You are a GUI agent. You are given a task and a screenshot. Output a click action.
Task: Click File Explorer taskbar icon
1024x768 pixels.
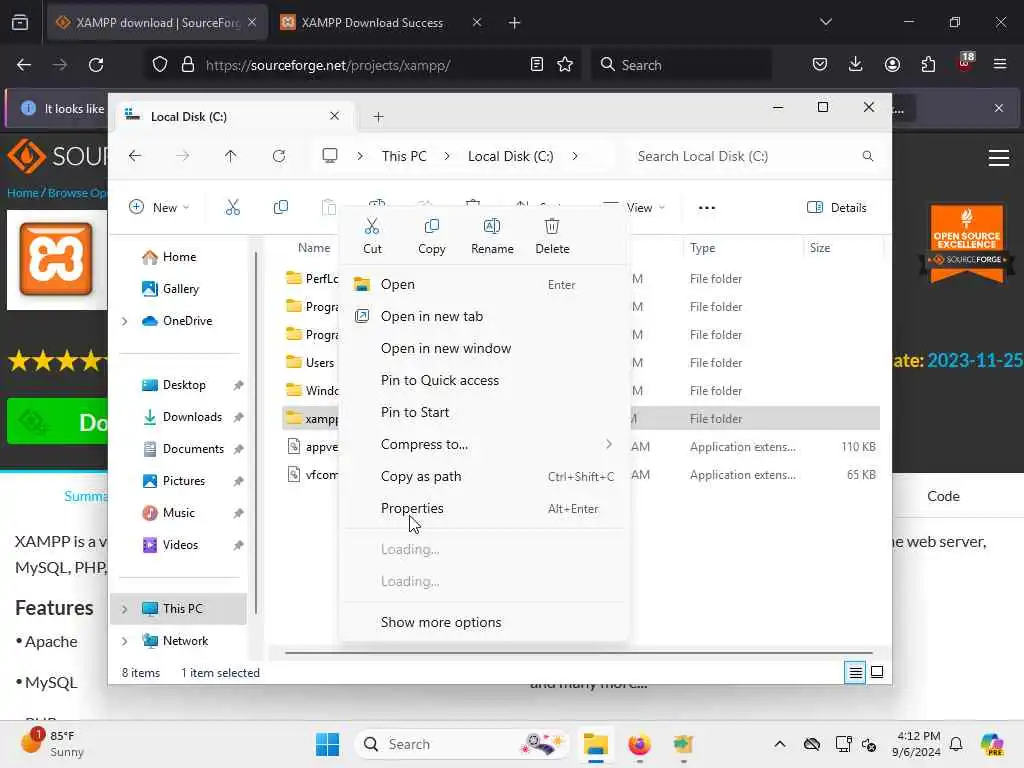coord(596,744)
